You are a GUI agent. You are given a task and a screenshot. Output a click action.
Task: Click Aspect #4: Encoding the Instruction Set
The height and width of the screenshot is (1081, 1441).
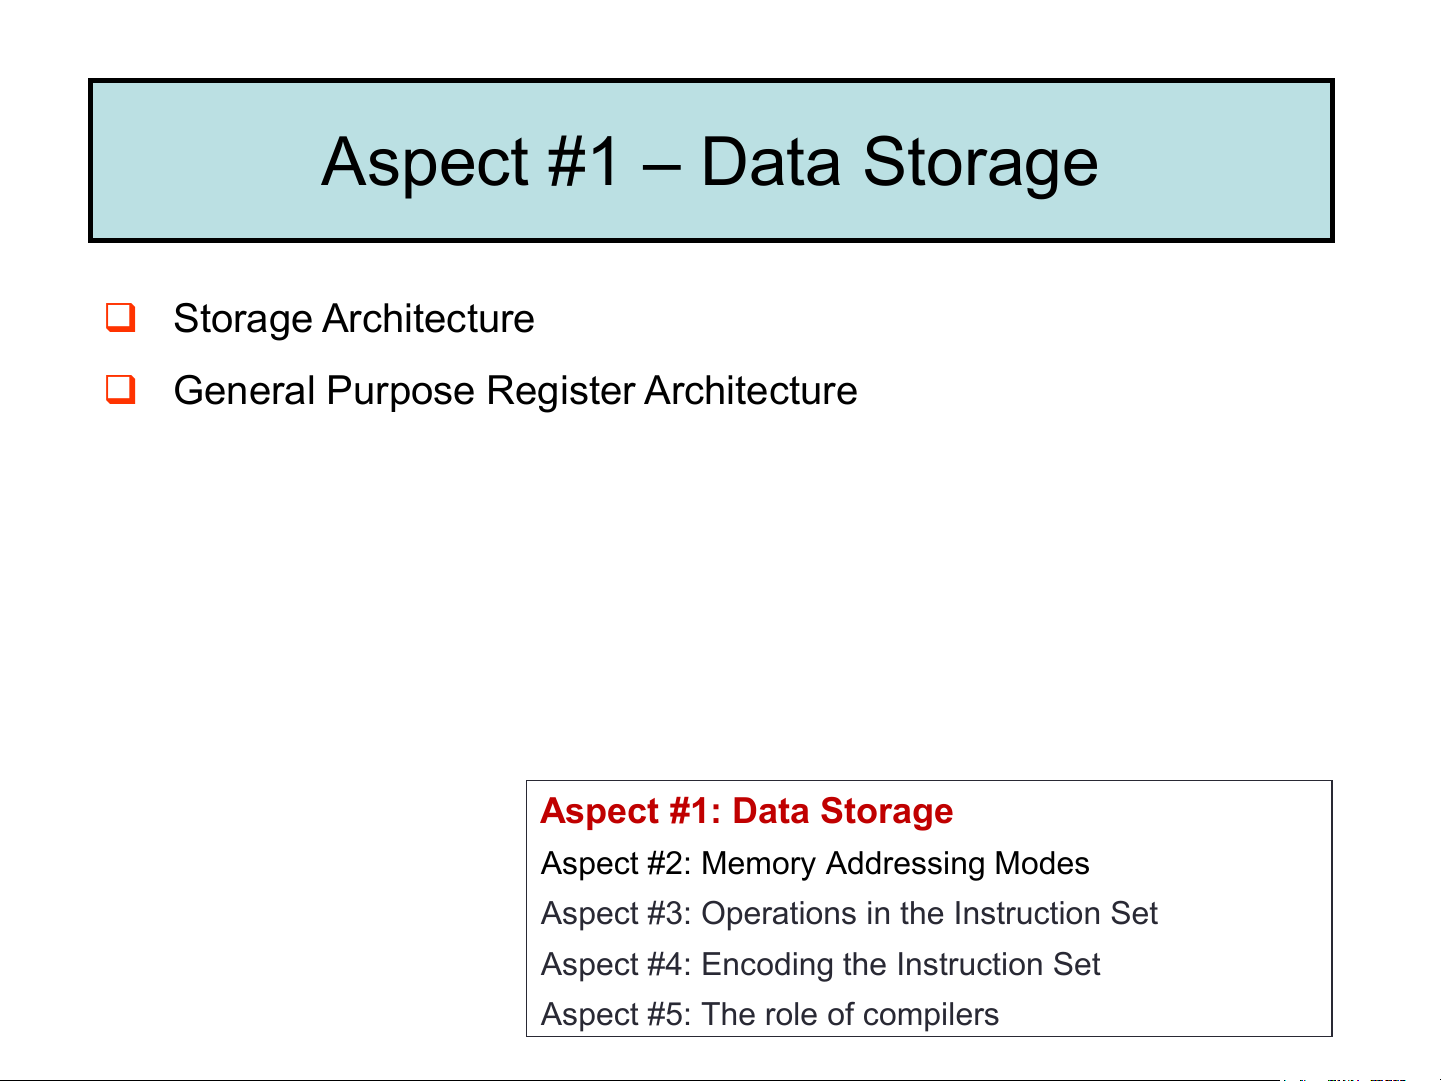pyautogui.click(x=820, y=964)
